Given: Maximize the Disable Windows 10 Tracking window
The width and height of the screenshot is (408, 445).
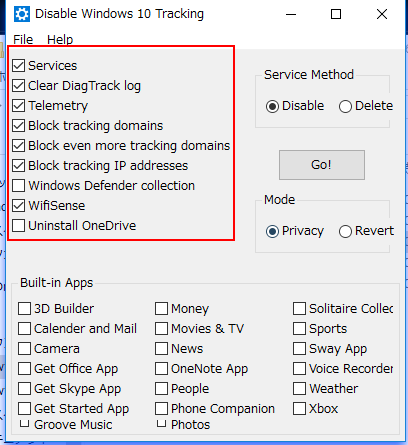Looking at the screenshot, I should pos(336,14).
